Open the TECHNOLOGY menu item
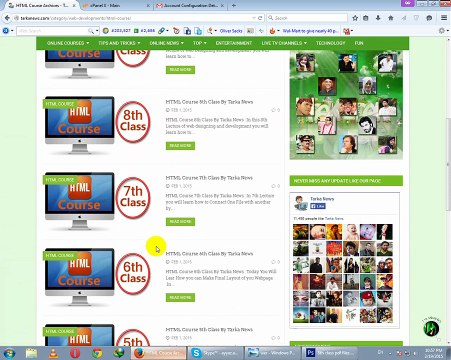Image resolution: width=451 pixels, height=360 pixels. pyautogui.click(x=331, y=43)
